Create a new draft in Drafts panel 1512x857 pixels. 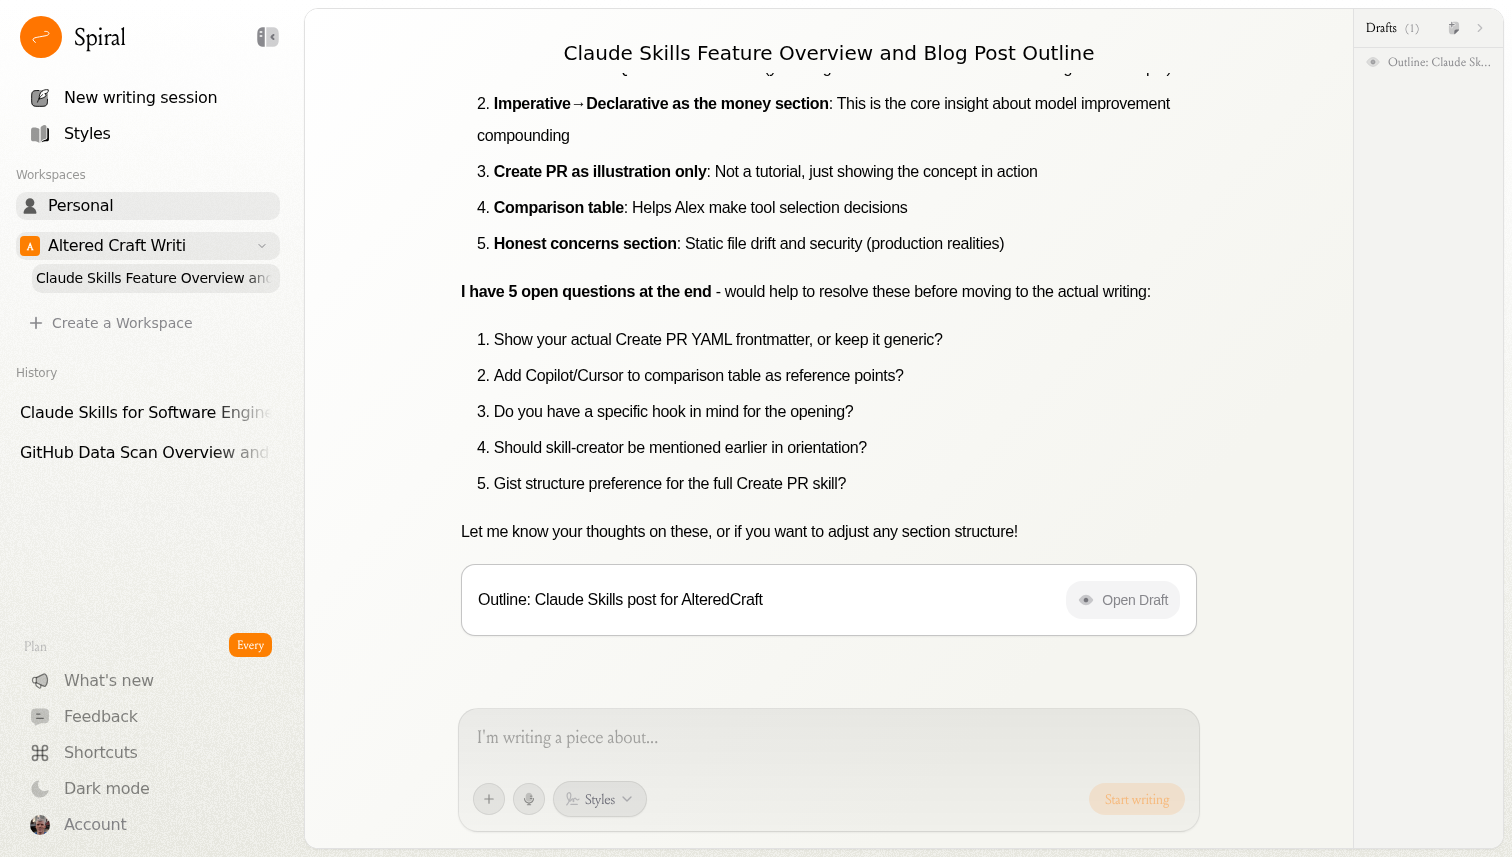(1454, 28)
